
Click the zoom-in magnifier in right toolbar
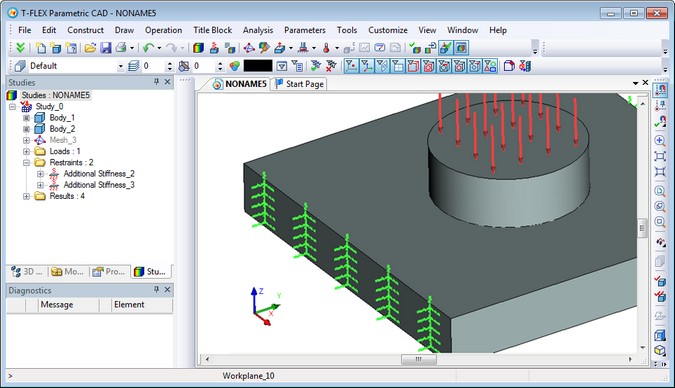pyautogui.click(x=660, y=140)
